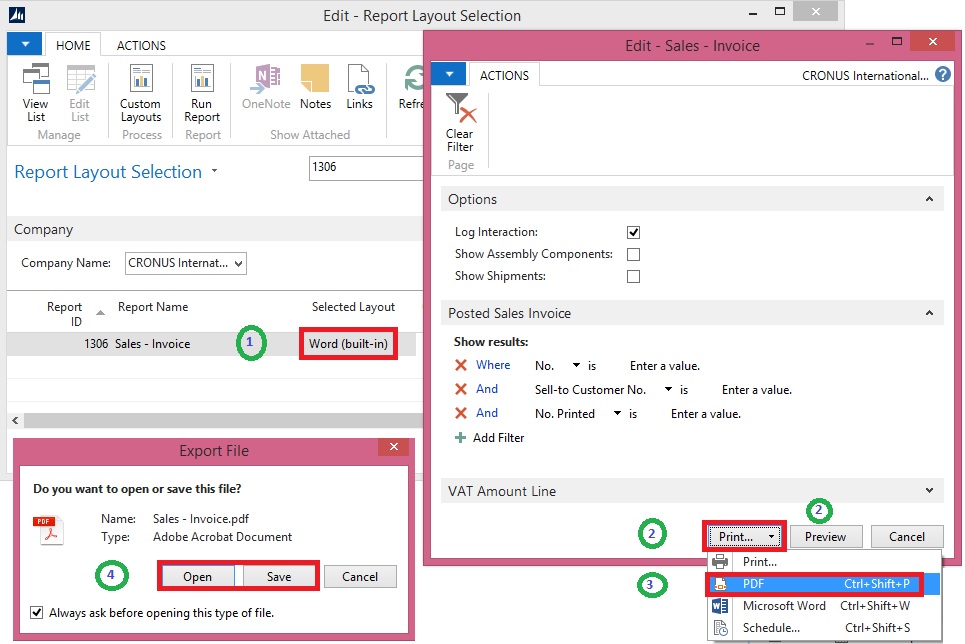Open the help question mark icon
The width and height of the screenshot is (965, 644).
click(942, 74)
